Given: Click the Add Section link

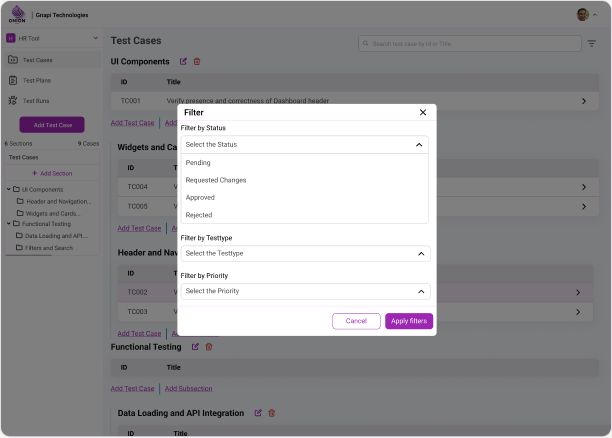Looking at the screenshot, I should (x=52, y=173).
